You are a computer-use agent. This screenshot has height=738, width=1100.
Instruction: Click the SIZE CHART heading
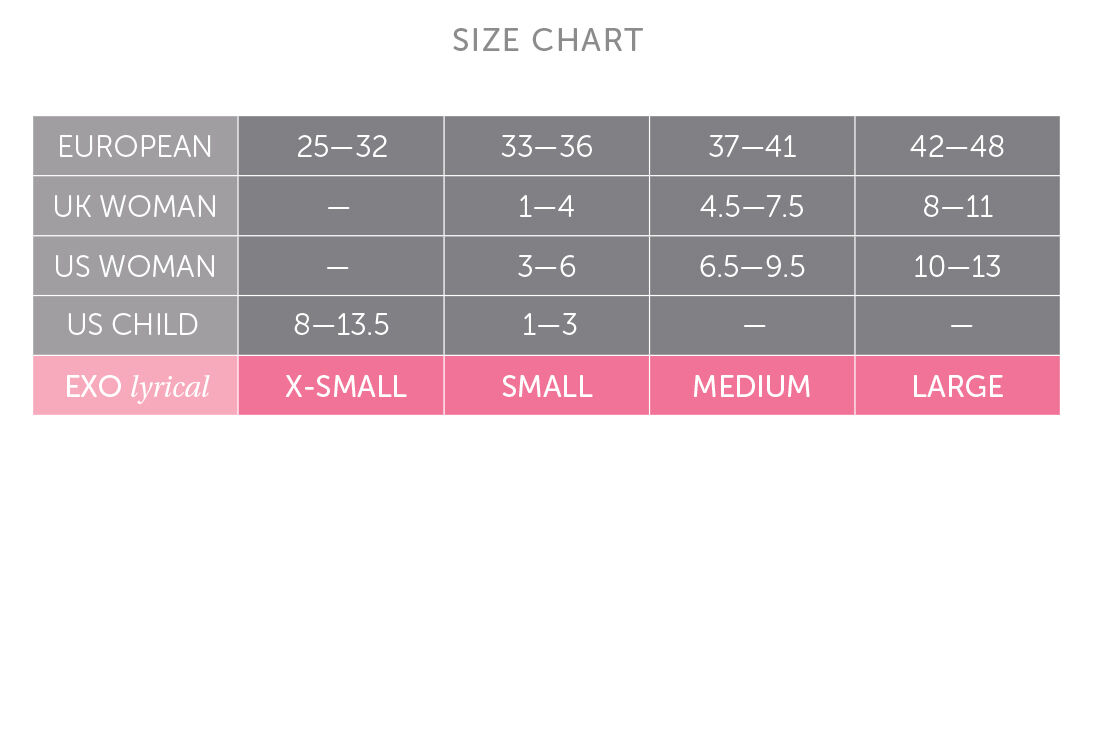click(x=548, y=41)
